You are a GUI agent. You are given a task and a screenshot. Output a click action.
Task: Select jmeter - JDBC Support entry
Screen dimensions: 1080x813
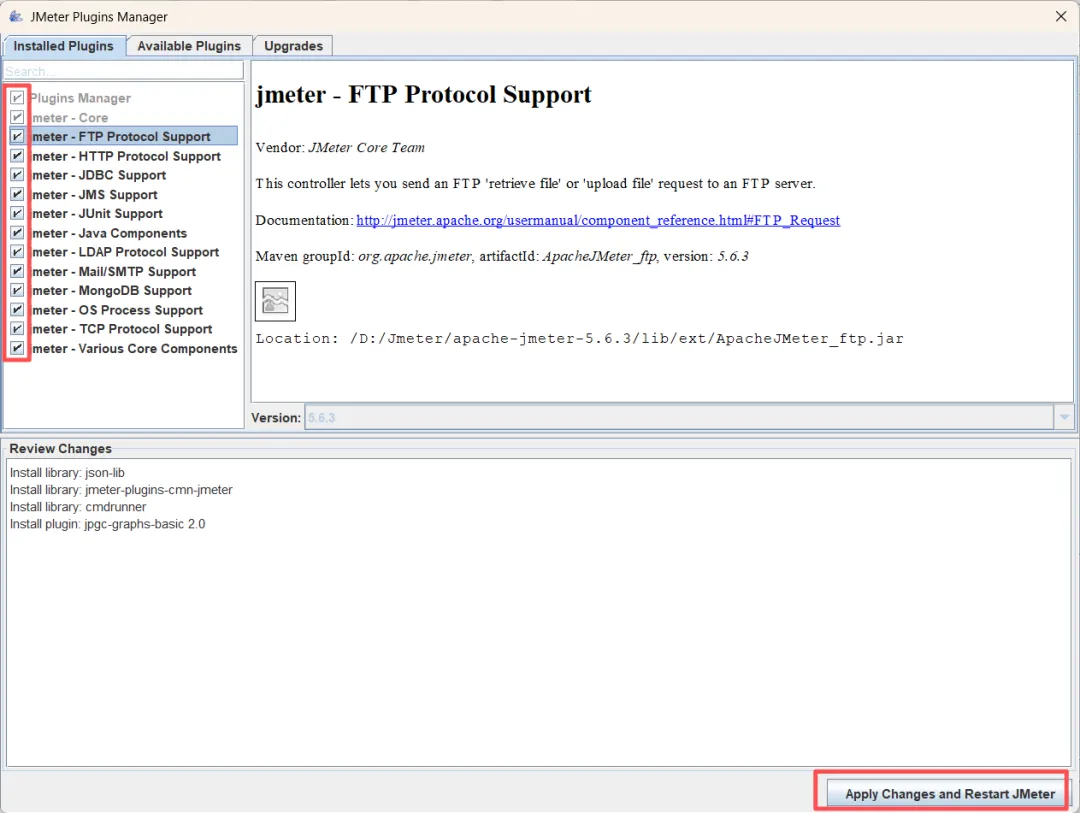98,176
